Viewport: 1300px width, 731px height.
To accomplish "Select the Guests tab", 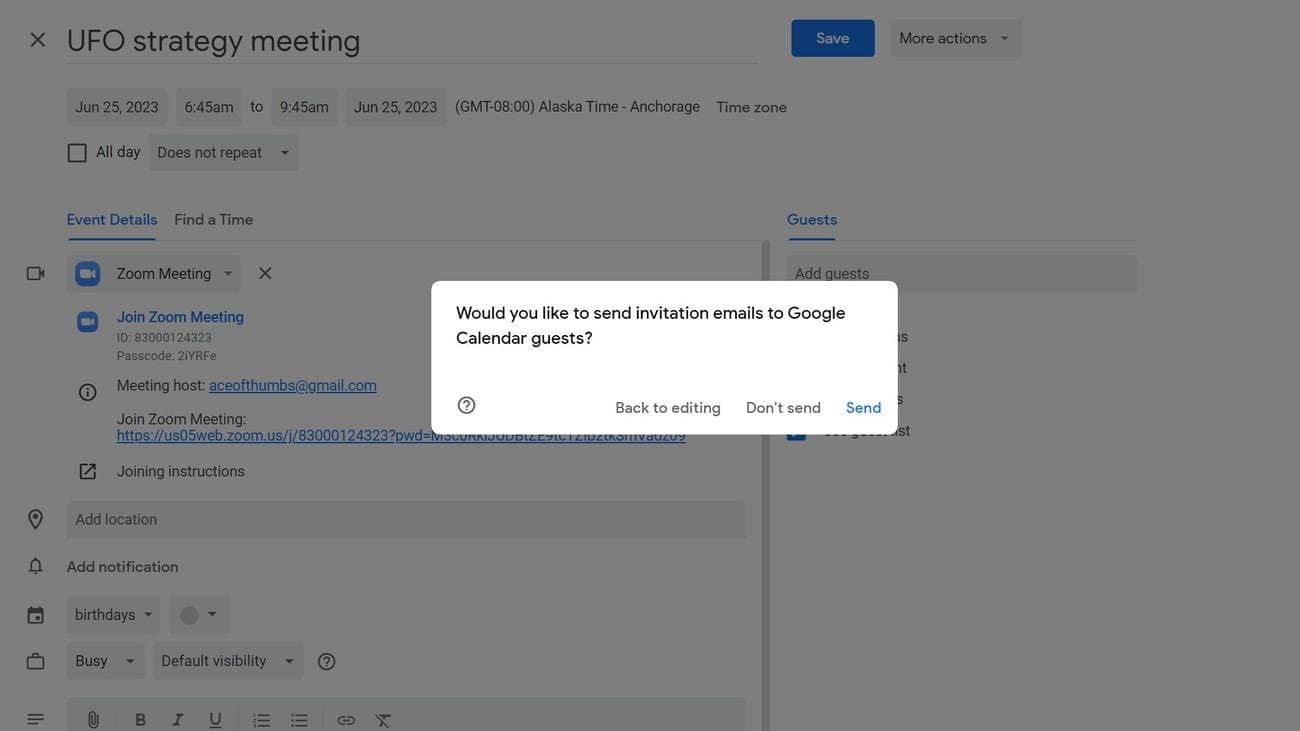I will pos(811,220).
